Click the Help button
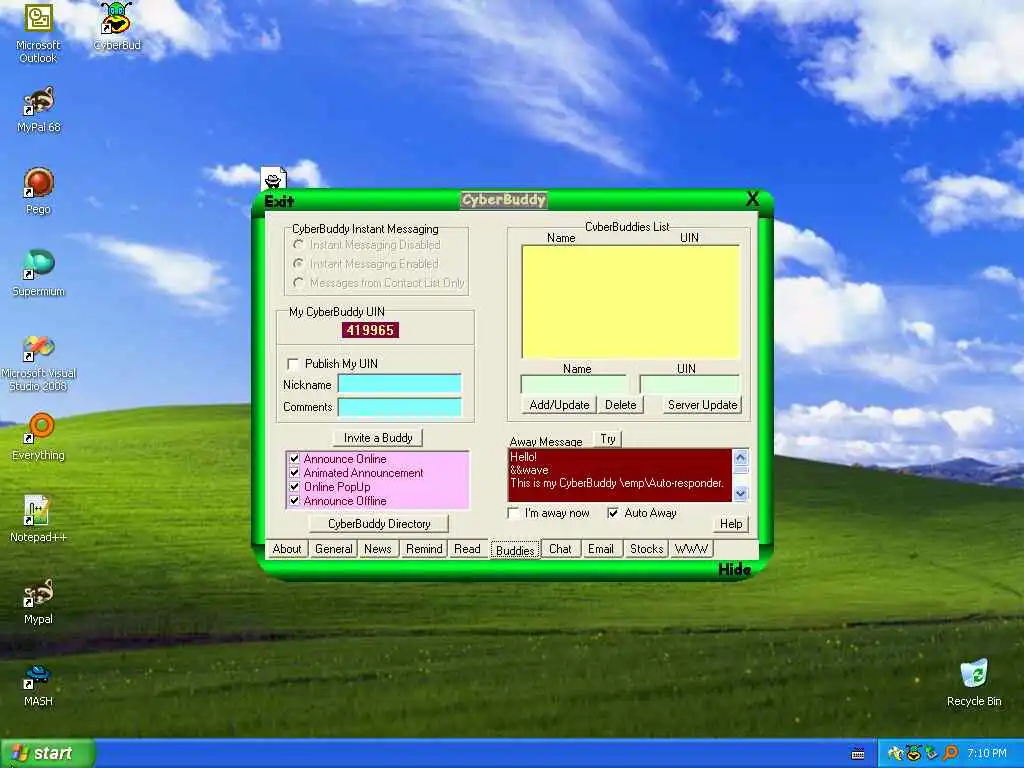This screenshot has height=768, width=1024. 731,524
